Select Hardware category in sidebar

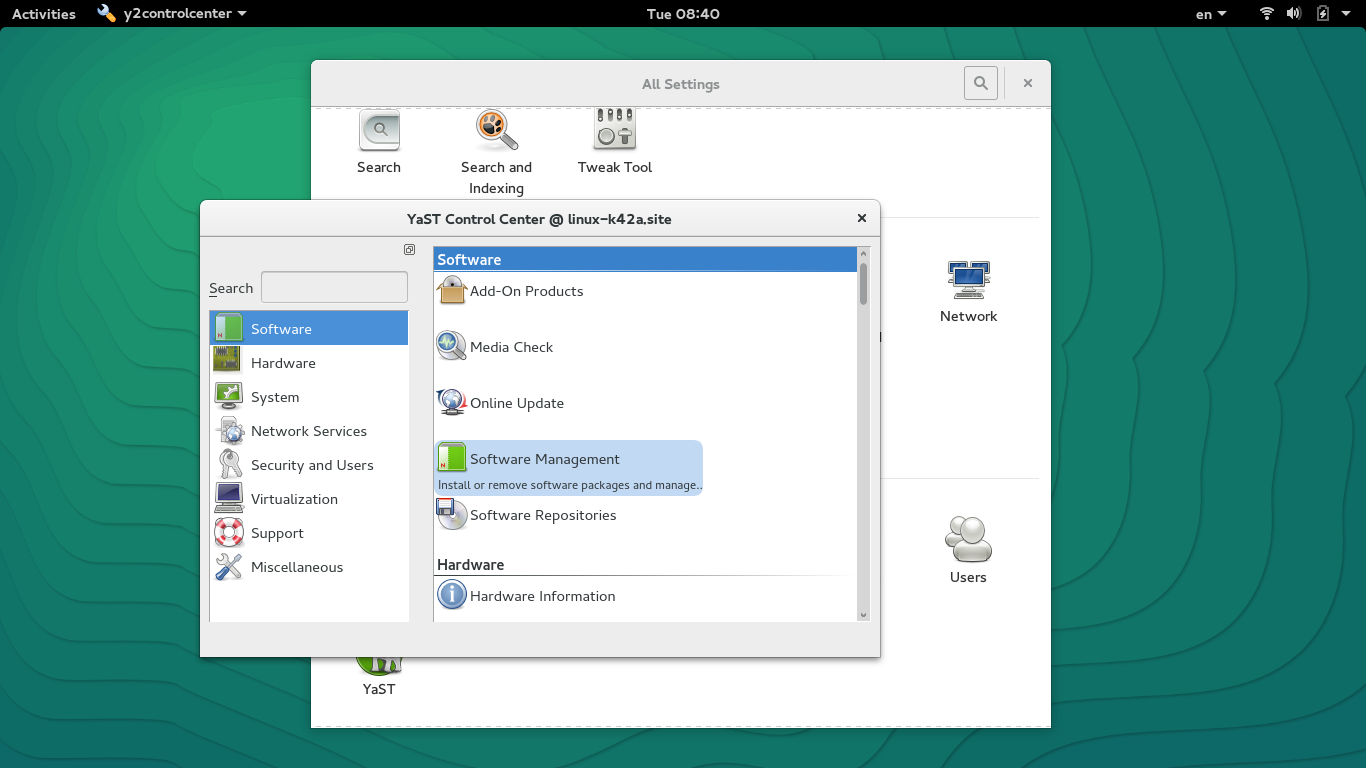click(x=283, y=363)
